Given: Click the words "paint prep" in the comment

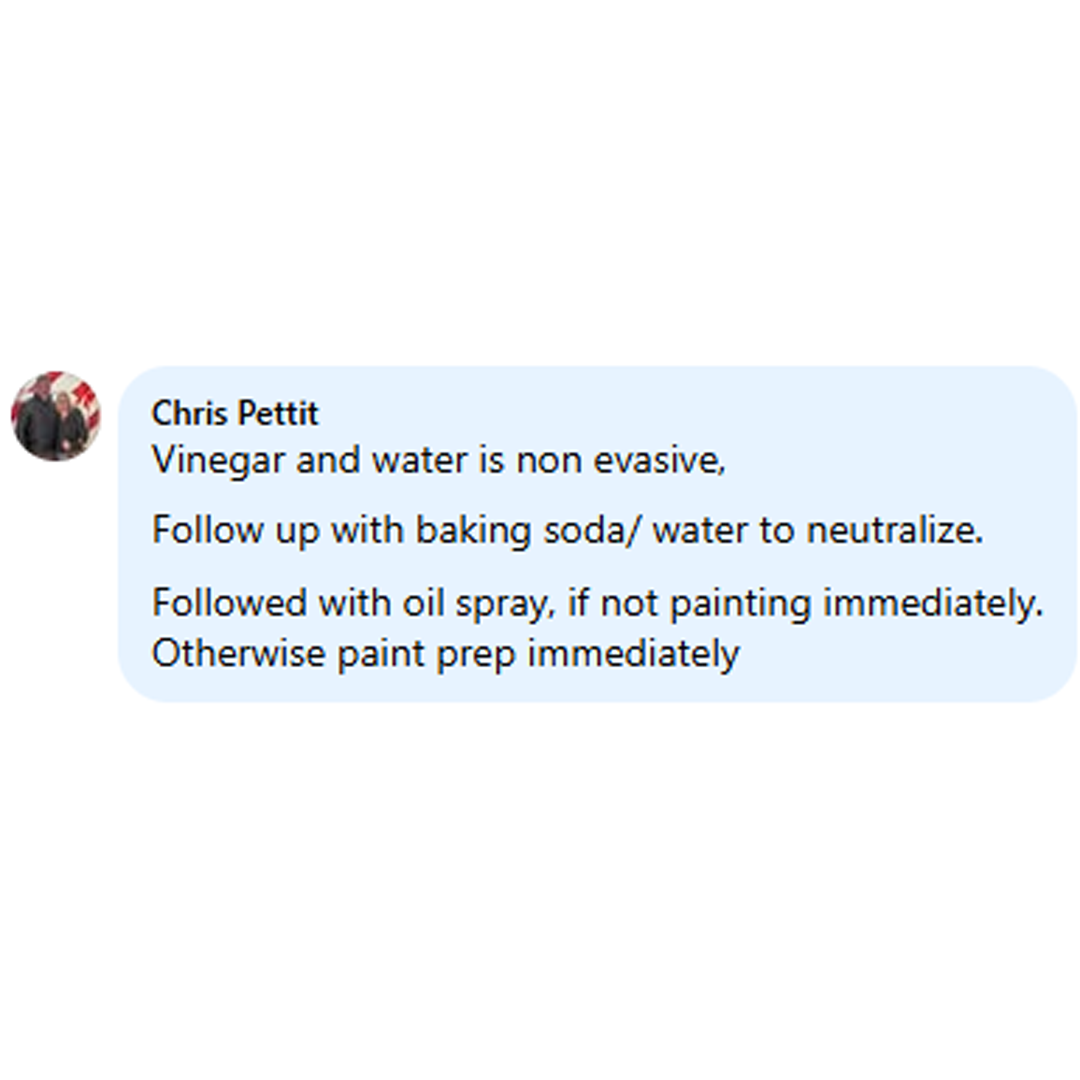Looking at the screenshot, I should point(442,654).
